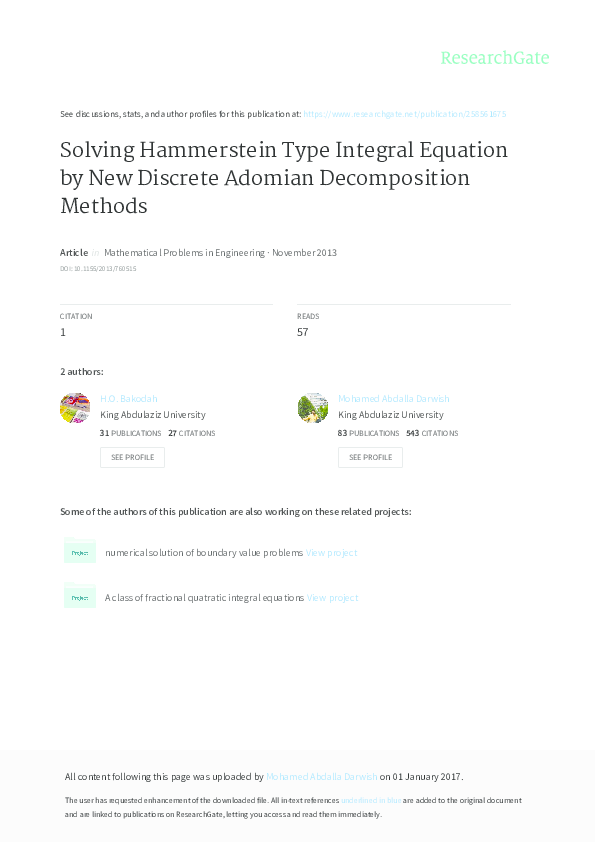Click View project for boundary value problems

pyautogui.click(x=331, y=552)
